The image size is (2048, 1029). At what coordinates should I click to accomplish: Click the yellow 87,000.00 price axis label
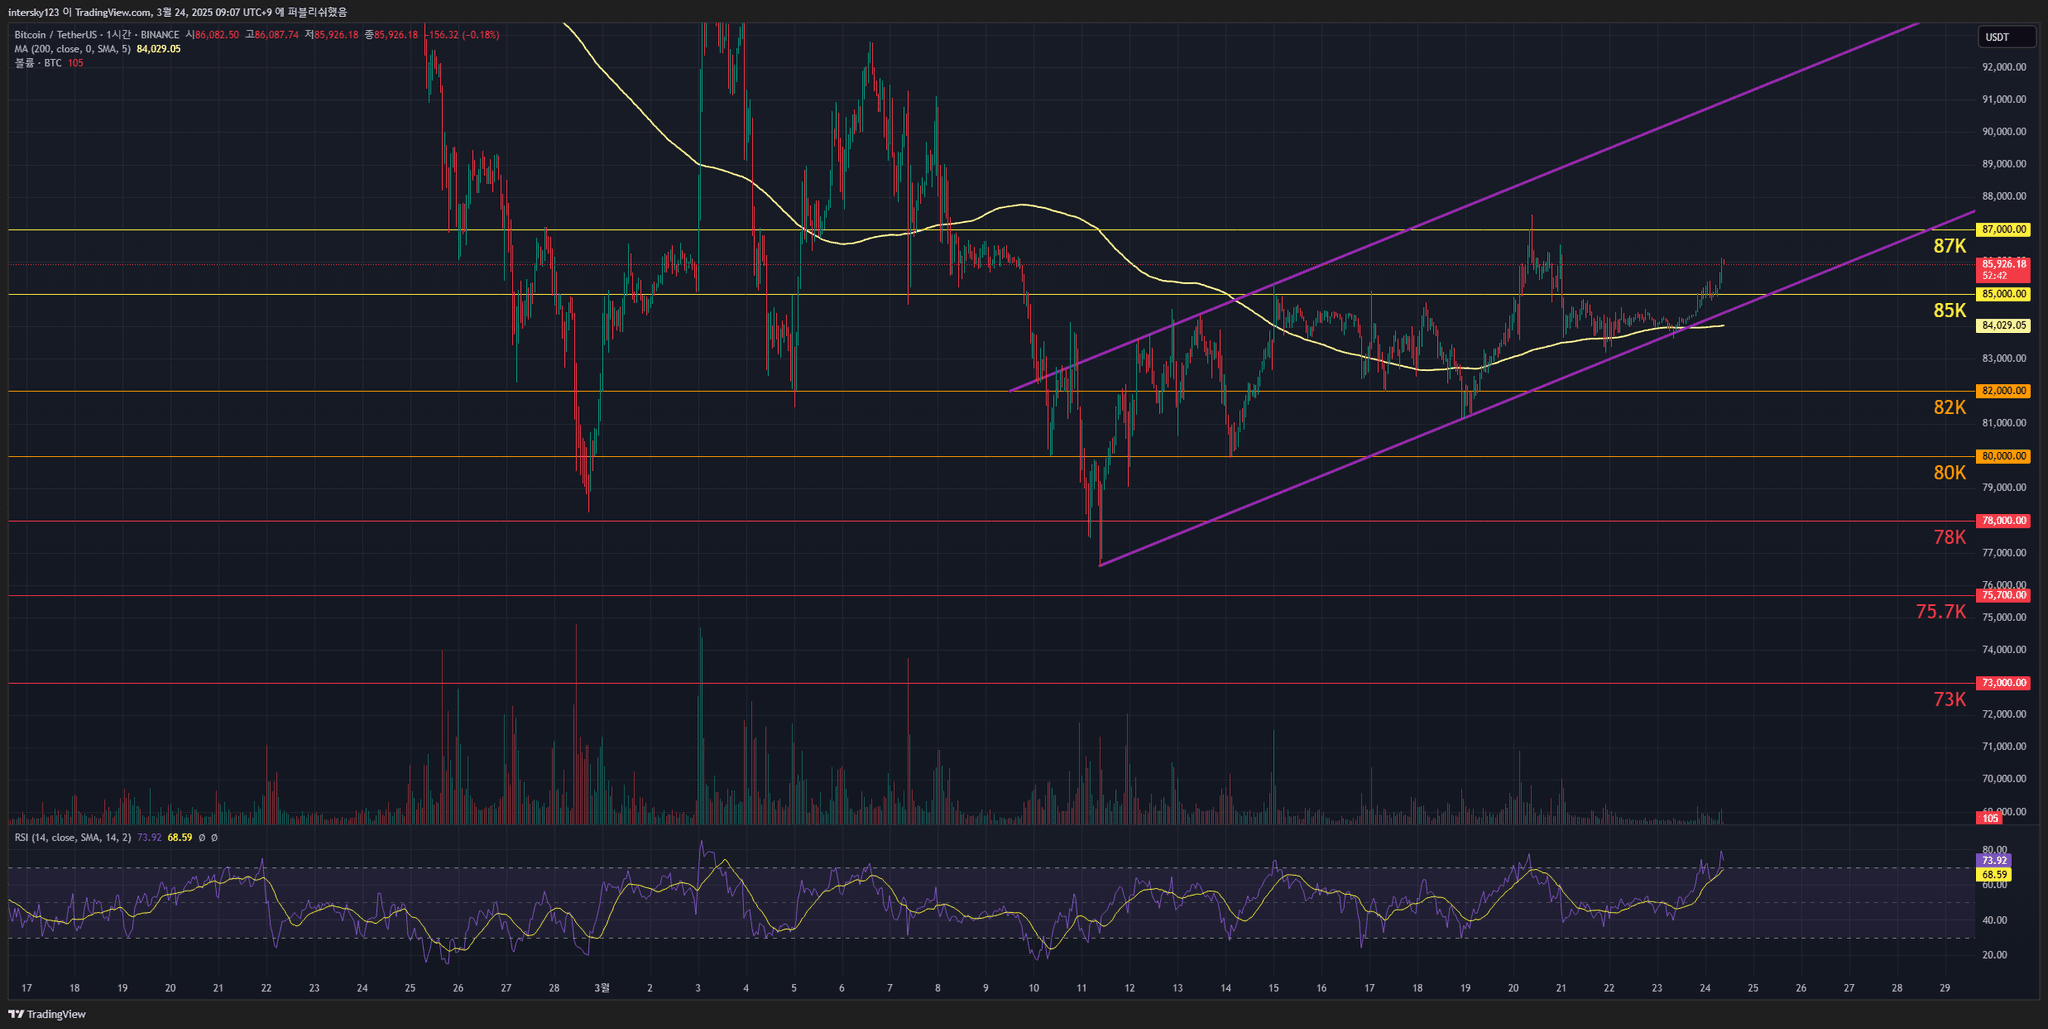coord(2003,230)
